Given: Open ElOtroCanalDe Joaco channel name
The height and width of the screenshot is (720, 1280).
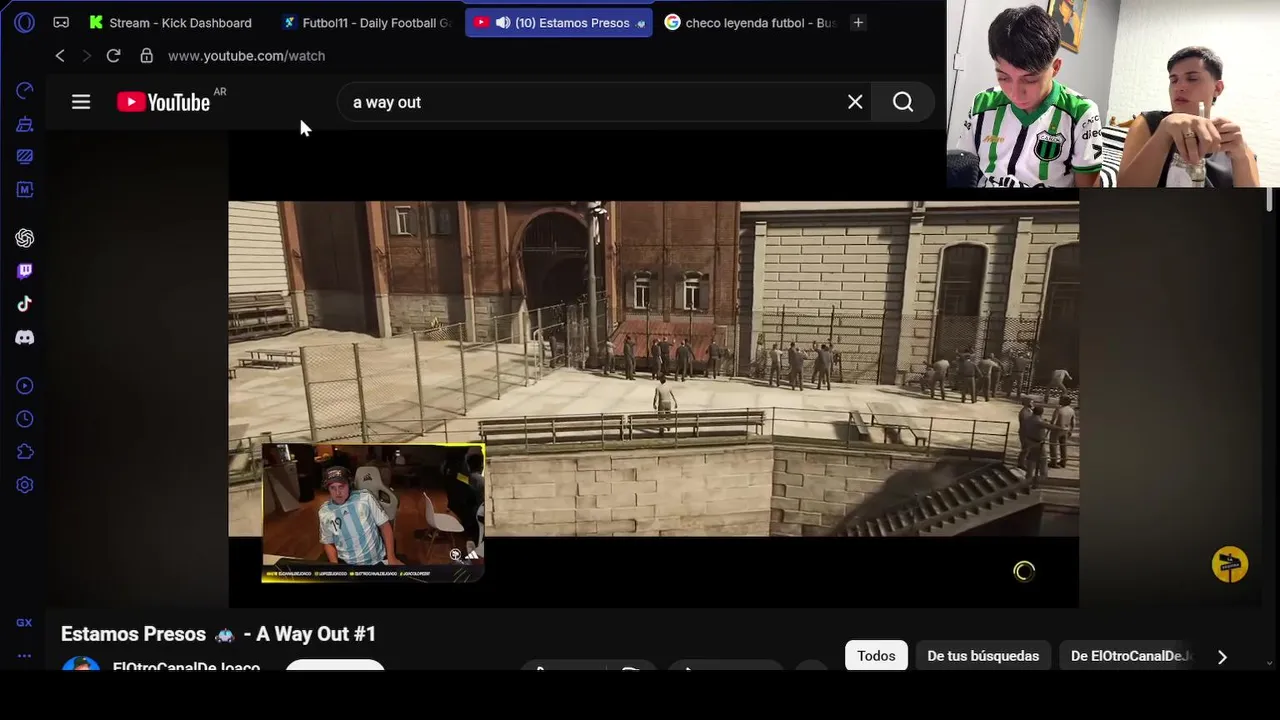Looking at the screenshot, I should [x=186, y=666].
